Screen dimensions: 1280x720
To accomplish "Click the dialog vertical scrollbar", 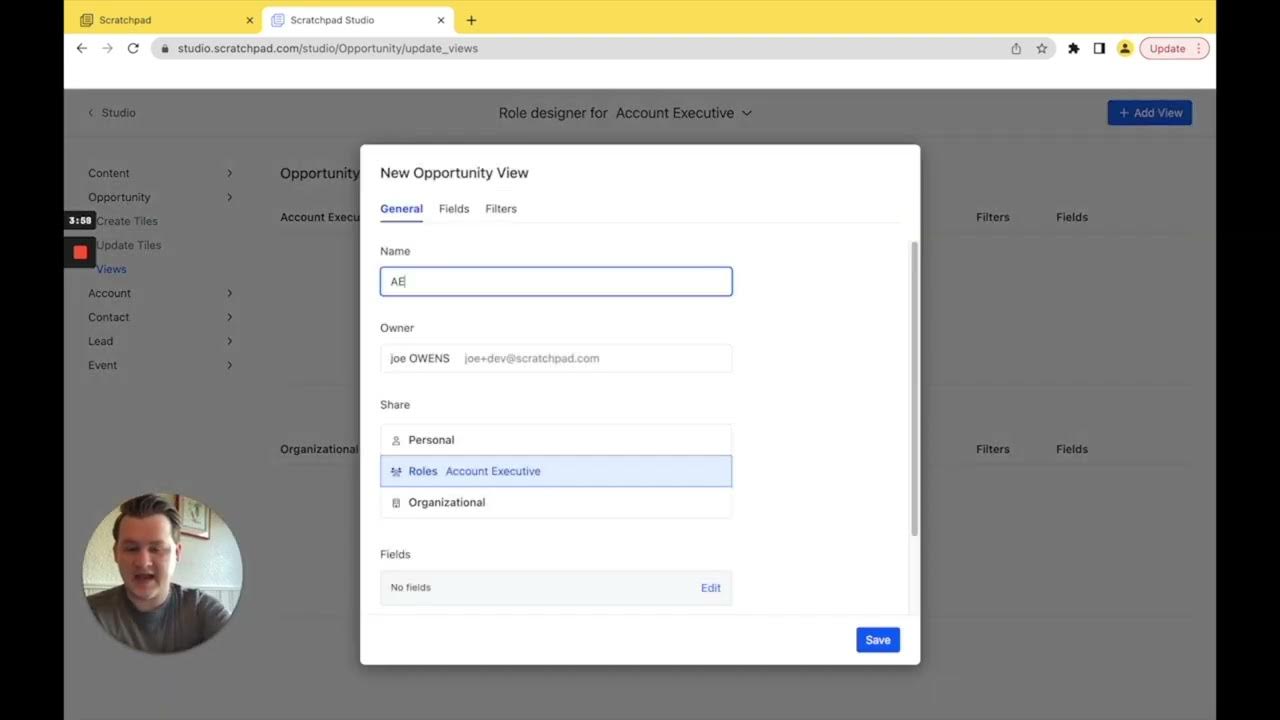I will point(913,388).
